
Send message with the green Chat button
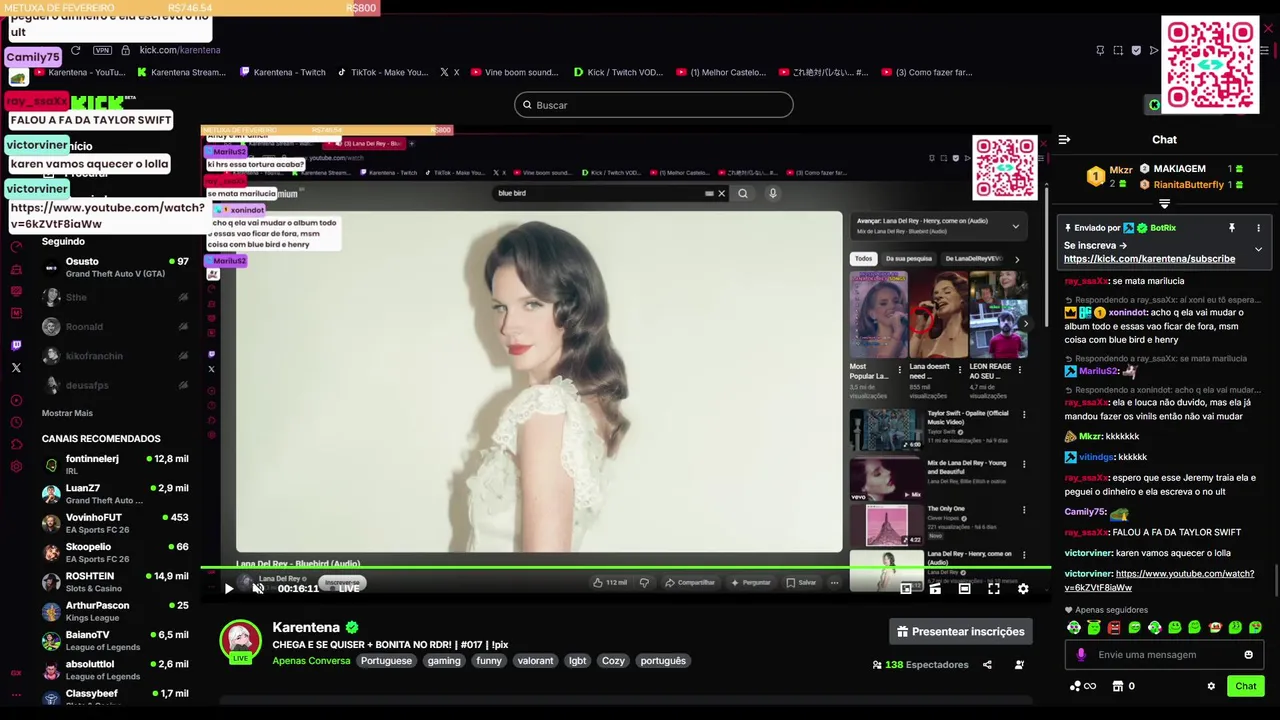click(x=1245, y=686)
